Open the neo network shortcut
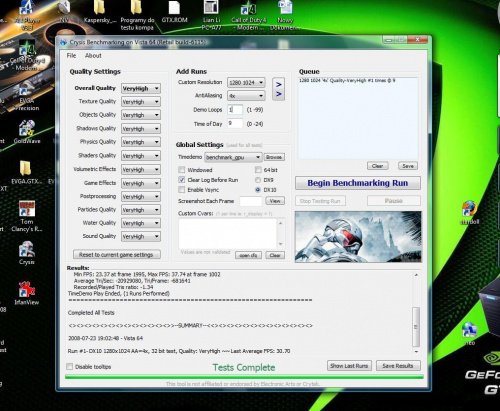 coord(470,333)
